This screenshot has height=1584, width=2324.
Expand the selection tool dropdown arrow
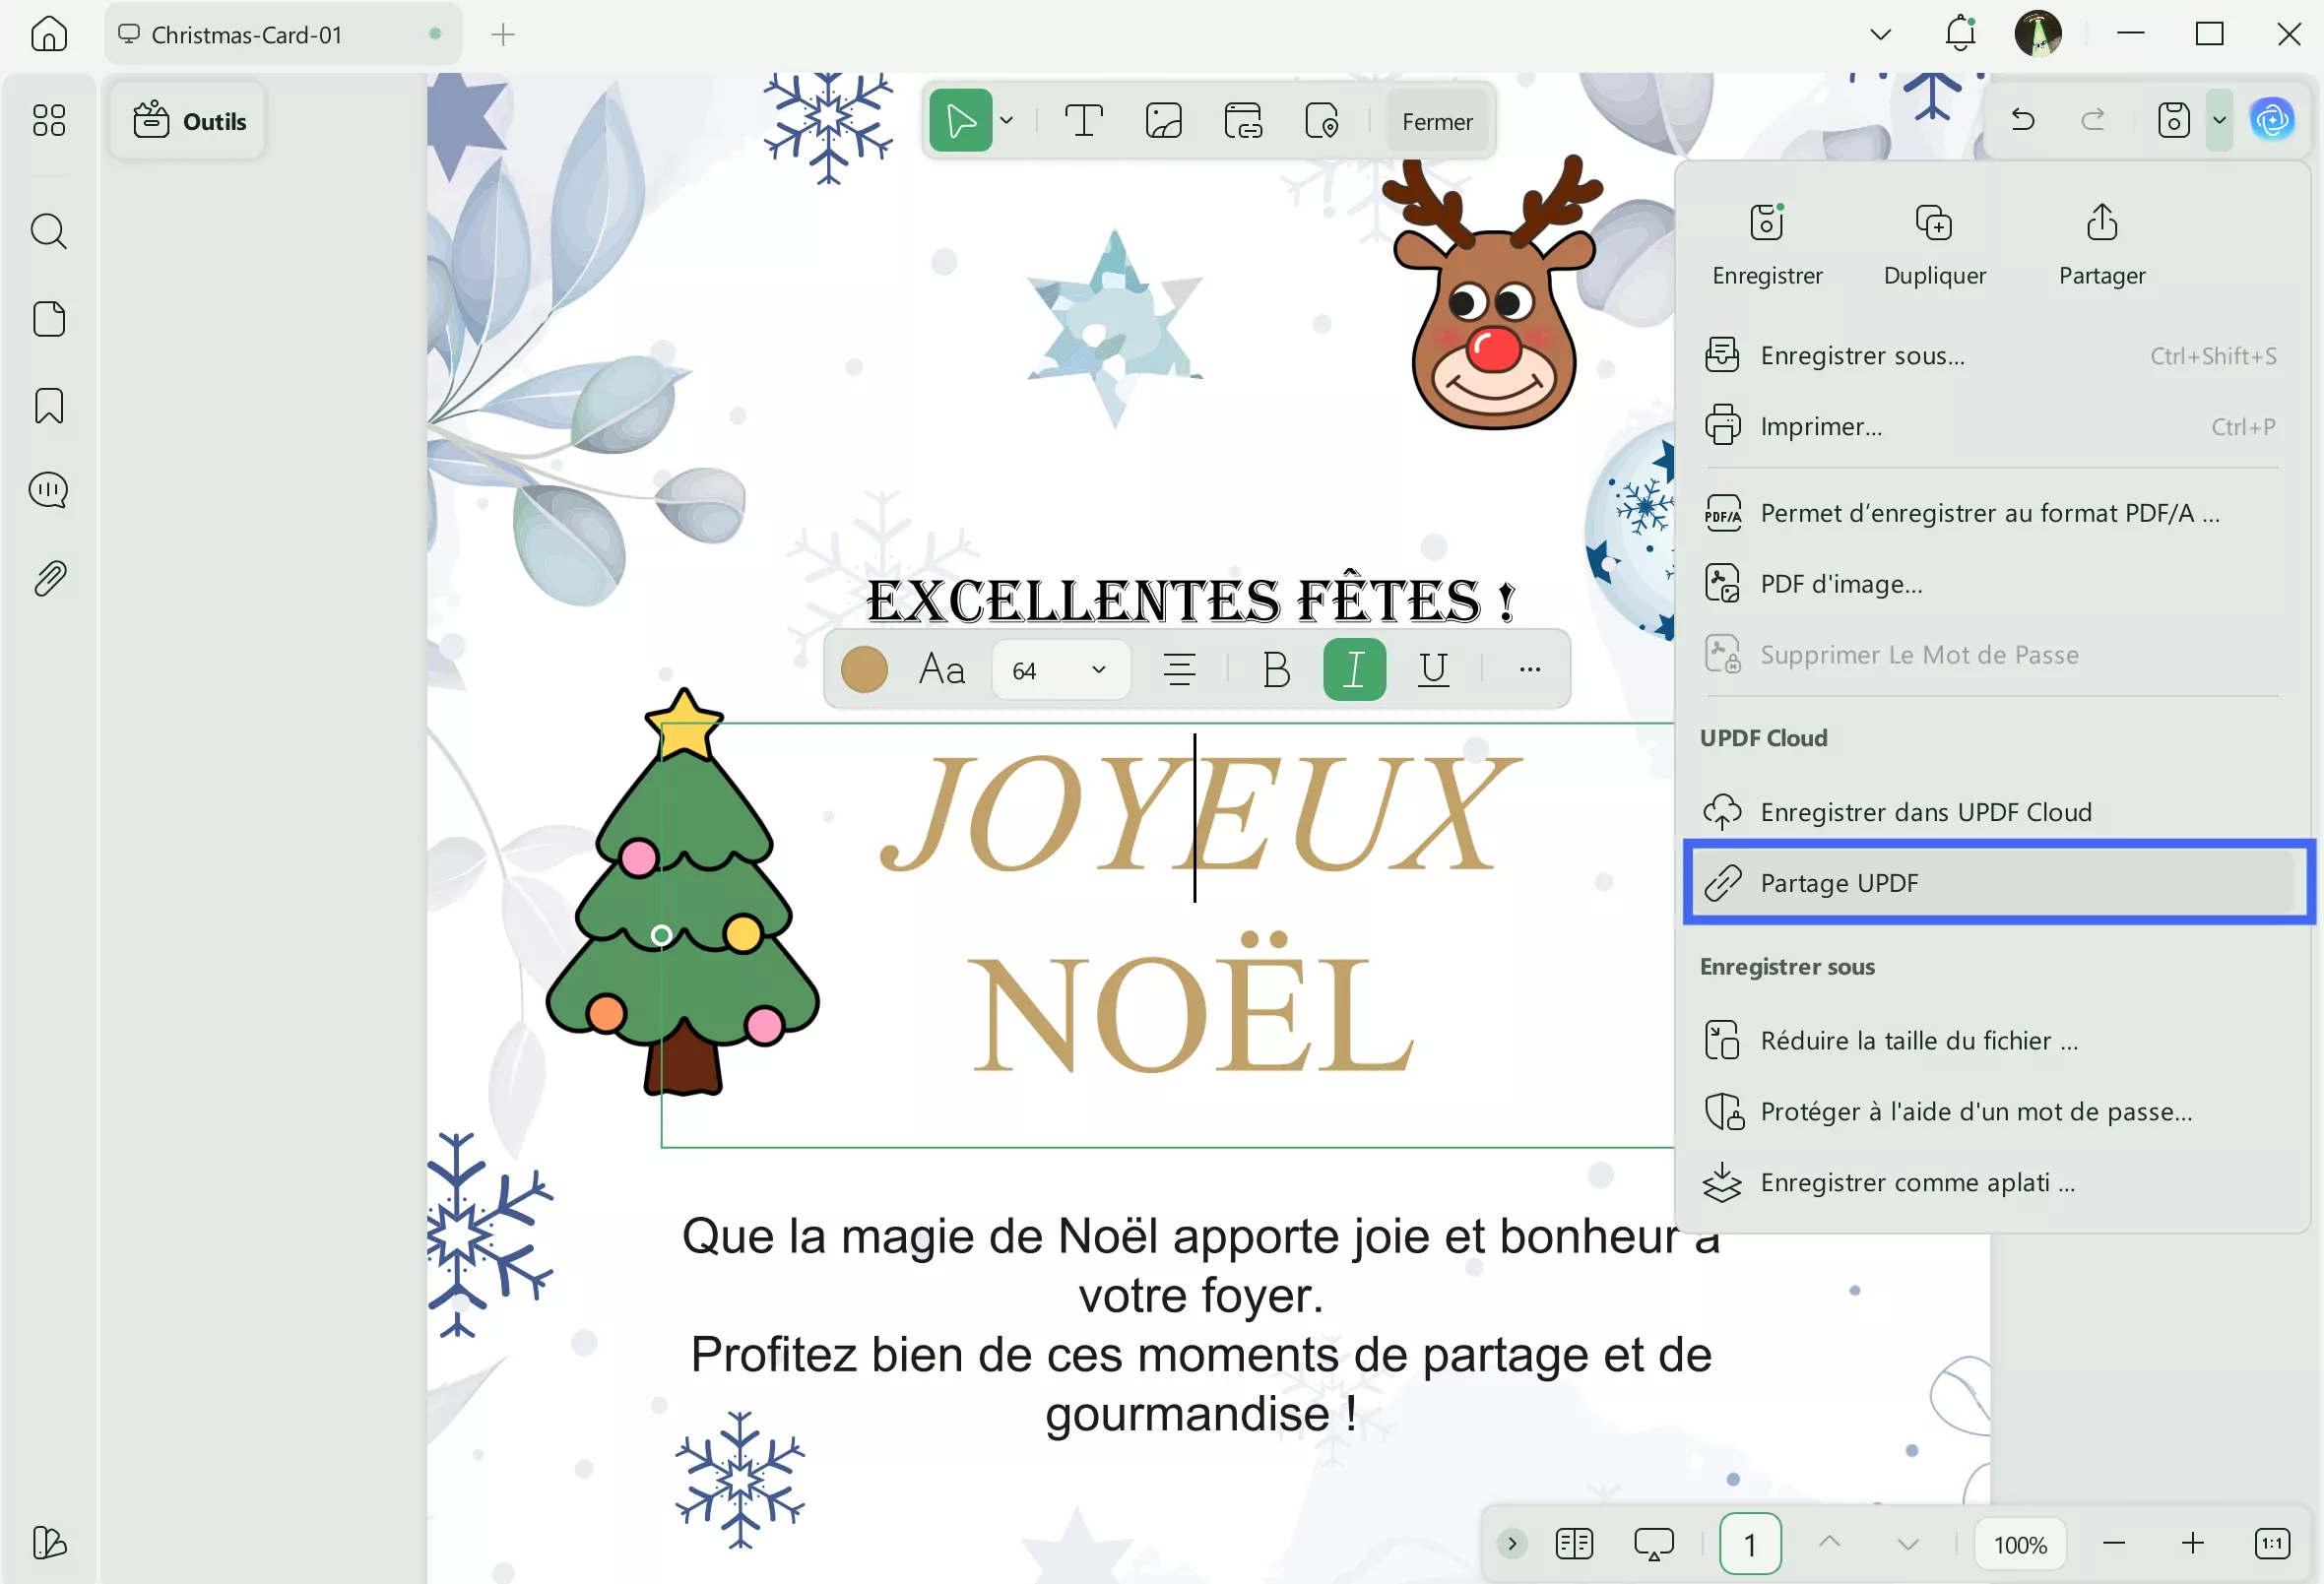point(1006,121)
